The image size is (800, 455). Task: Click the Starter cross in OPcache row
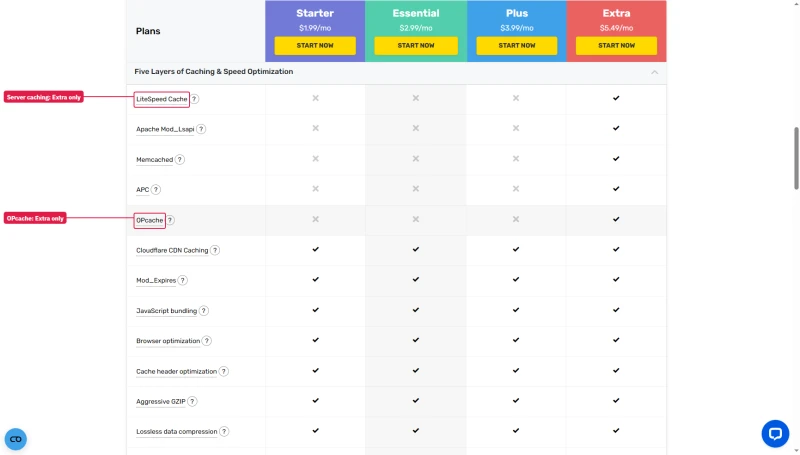coord(315,219)
